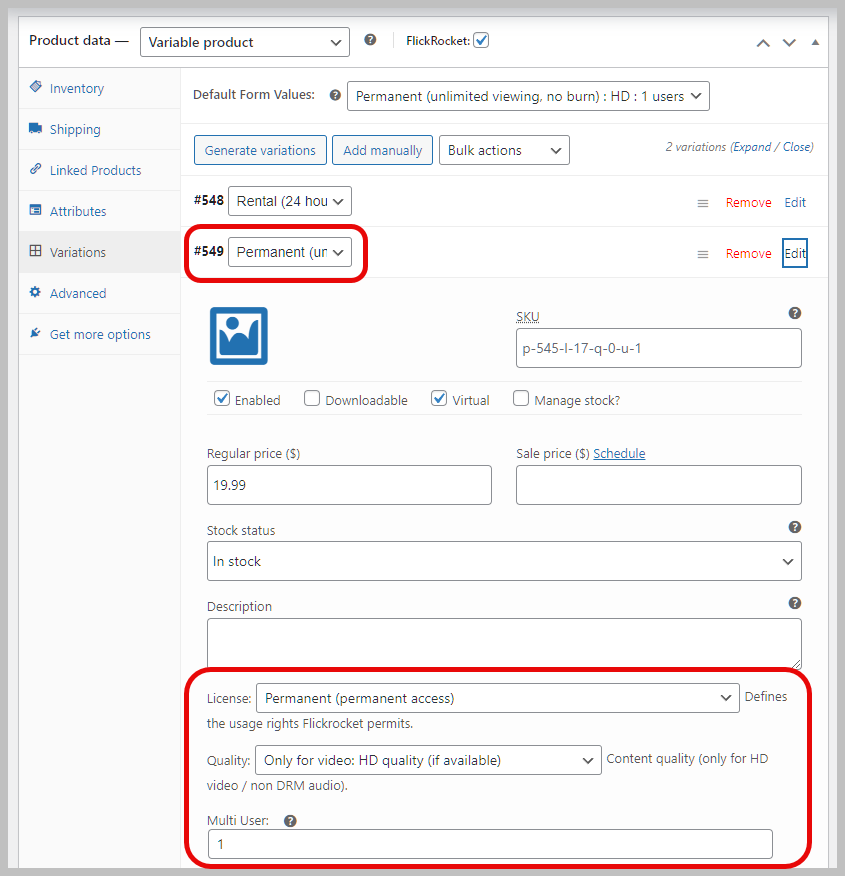Open the Variable product type dropdown

245,42
